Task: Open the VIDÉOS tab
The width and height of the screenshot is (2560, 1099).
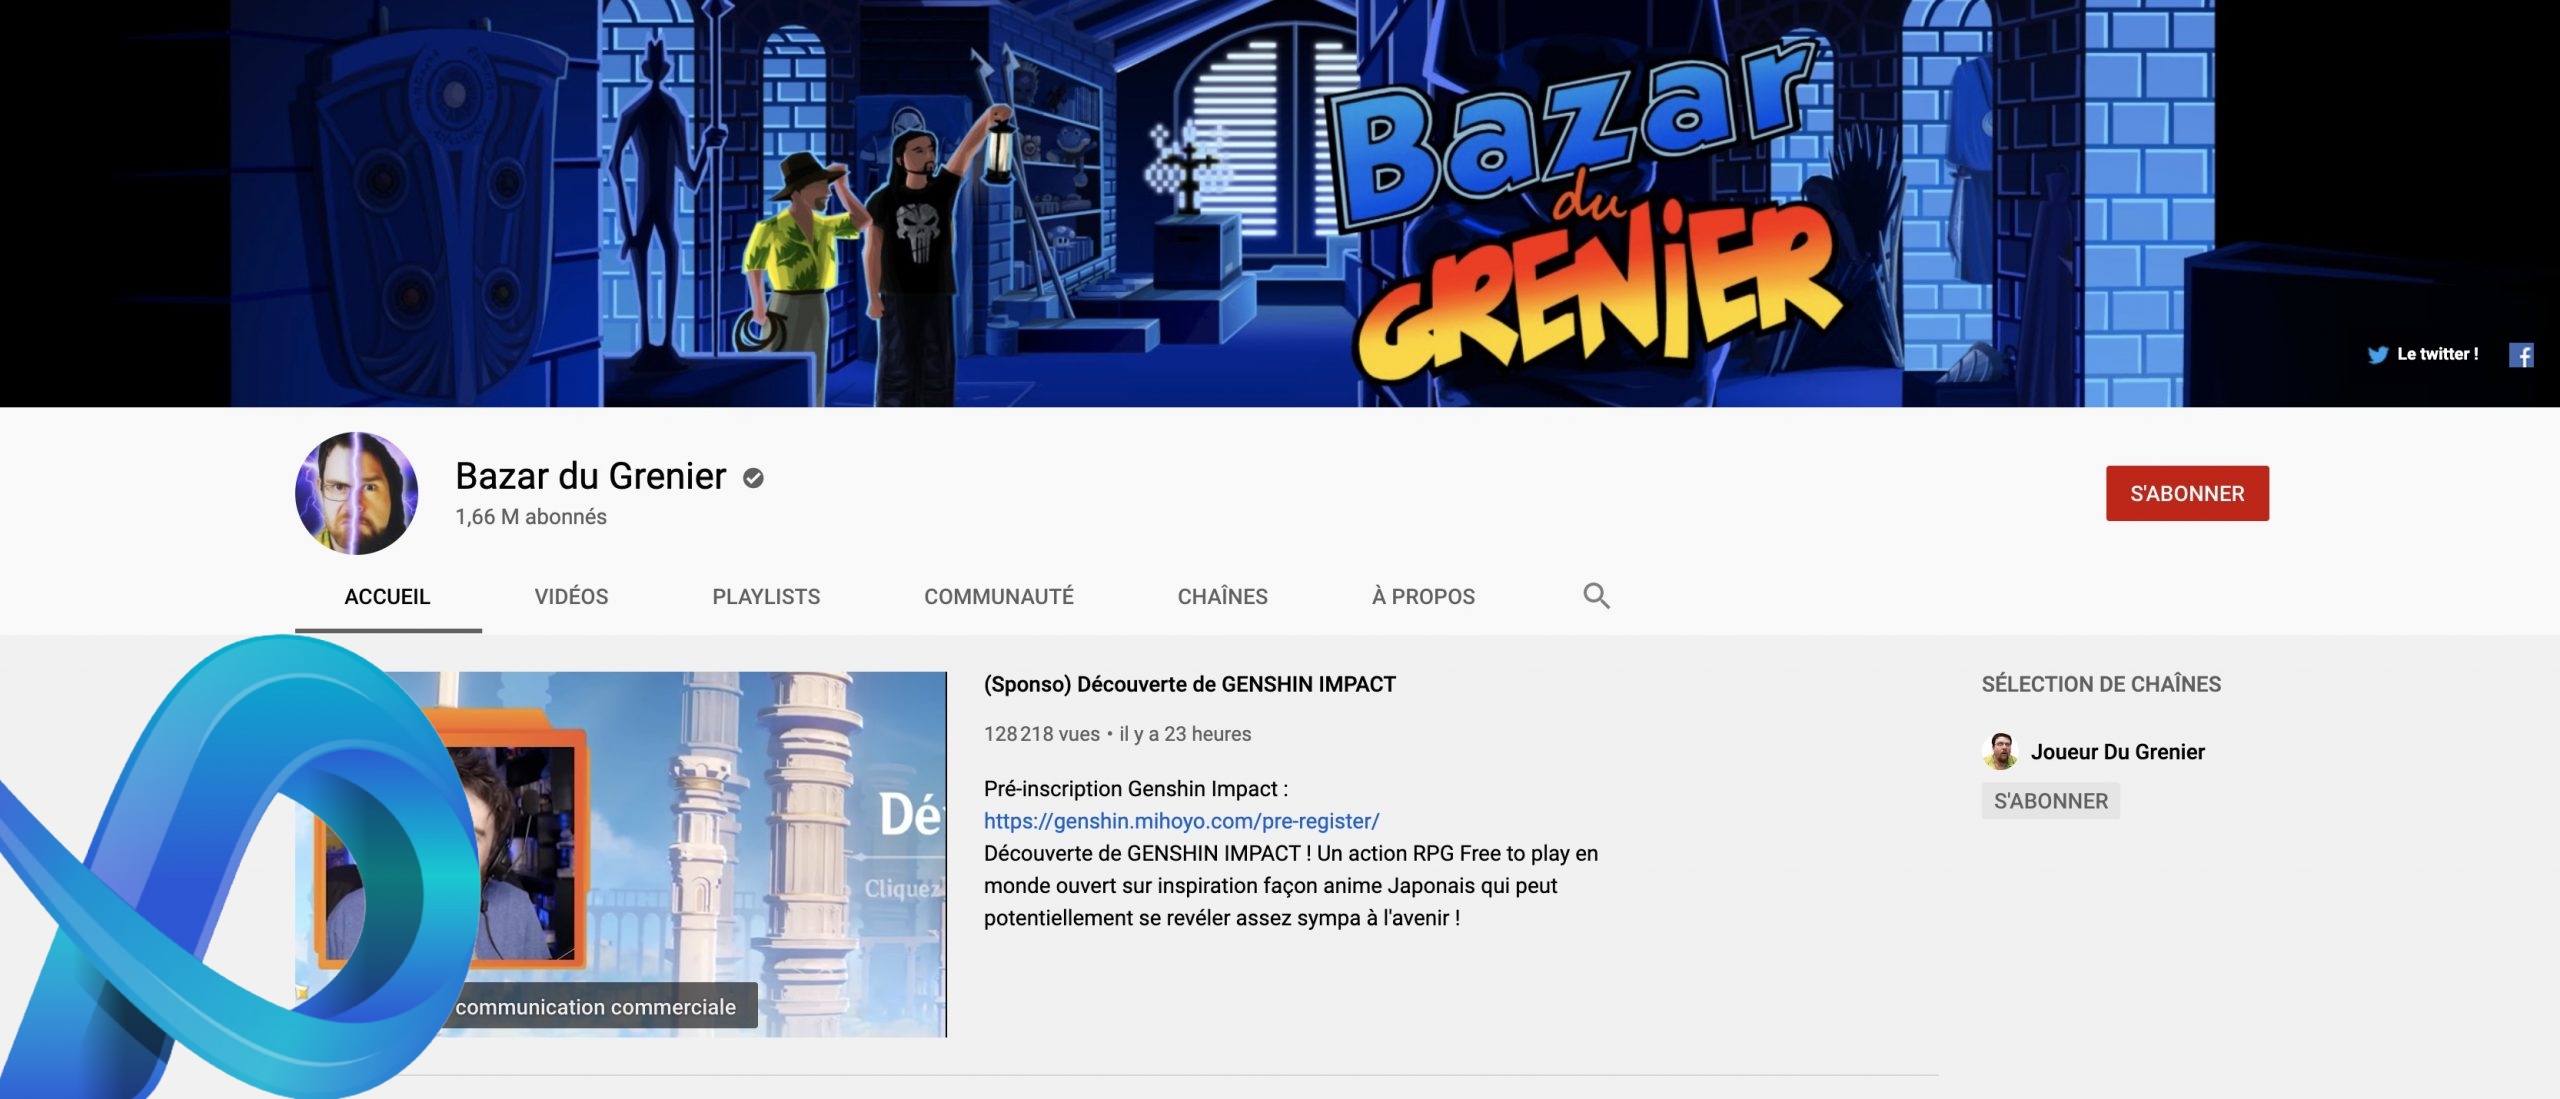Action: click(571, 597)
